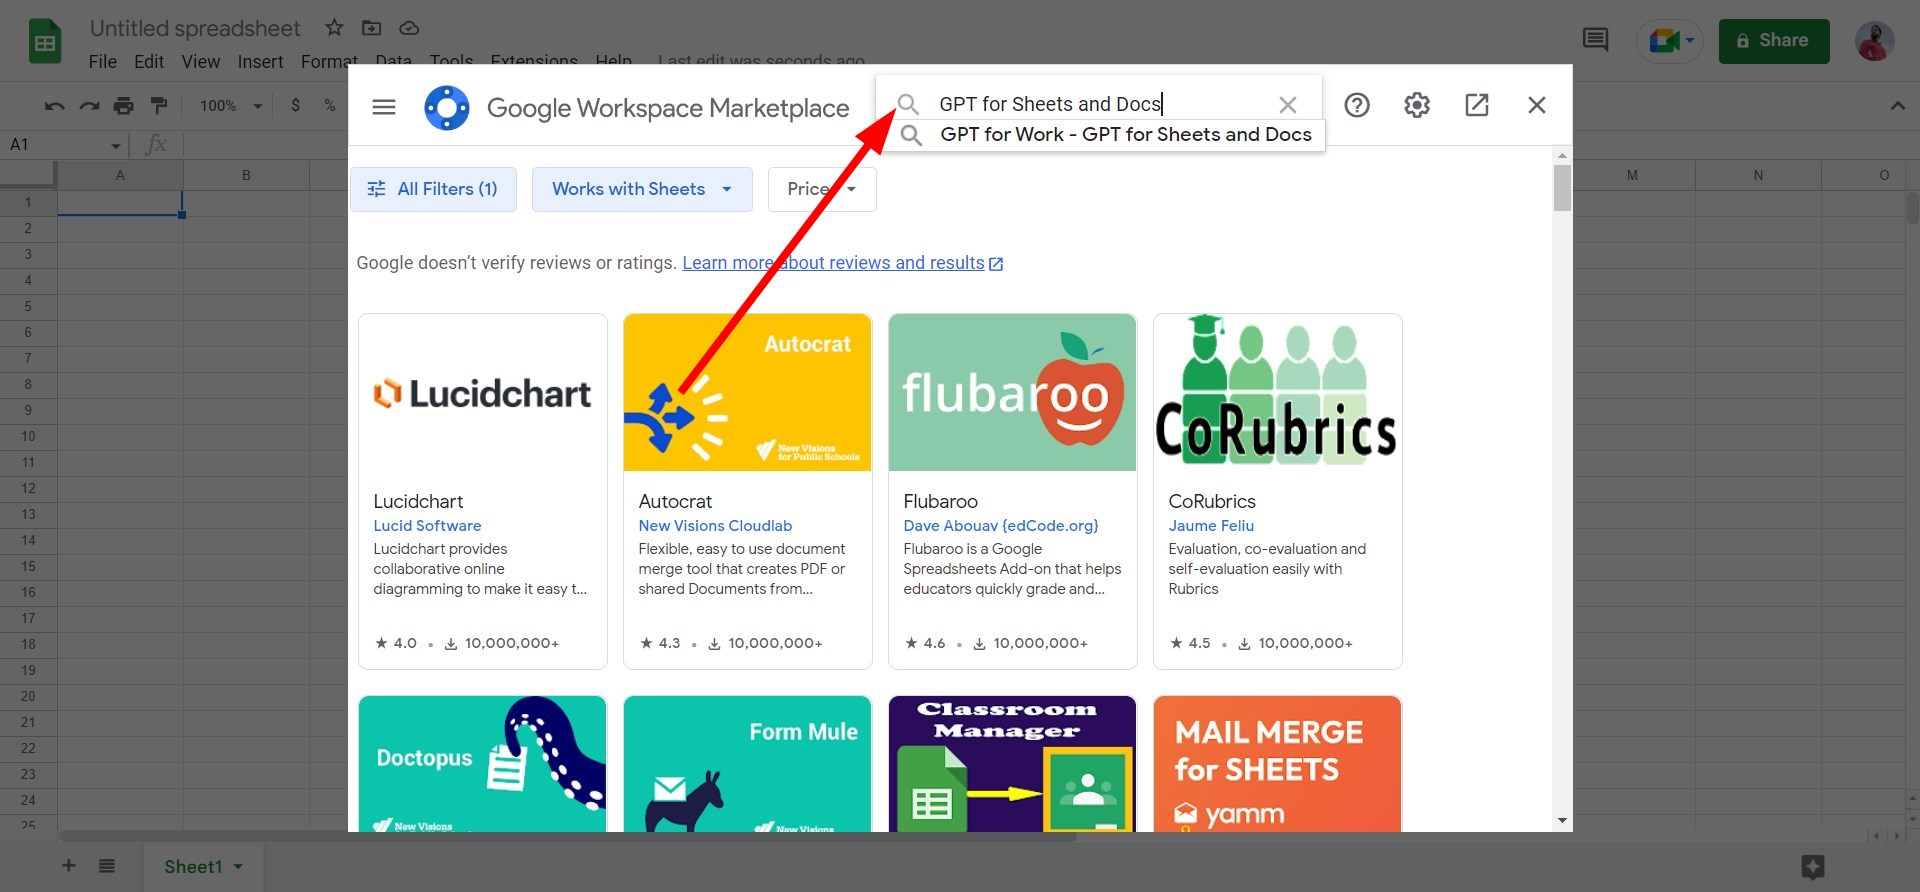Click the Marketplace vertical scrollbar
The width and height of the screenshot is (1920, 892).
tap(1562, 188)
